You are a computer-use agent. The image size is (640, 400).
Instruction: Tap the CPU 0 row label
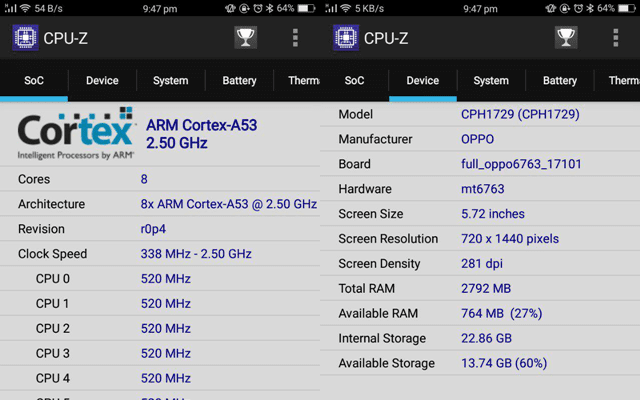[x=53, y=279]
